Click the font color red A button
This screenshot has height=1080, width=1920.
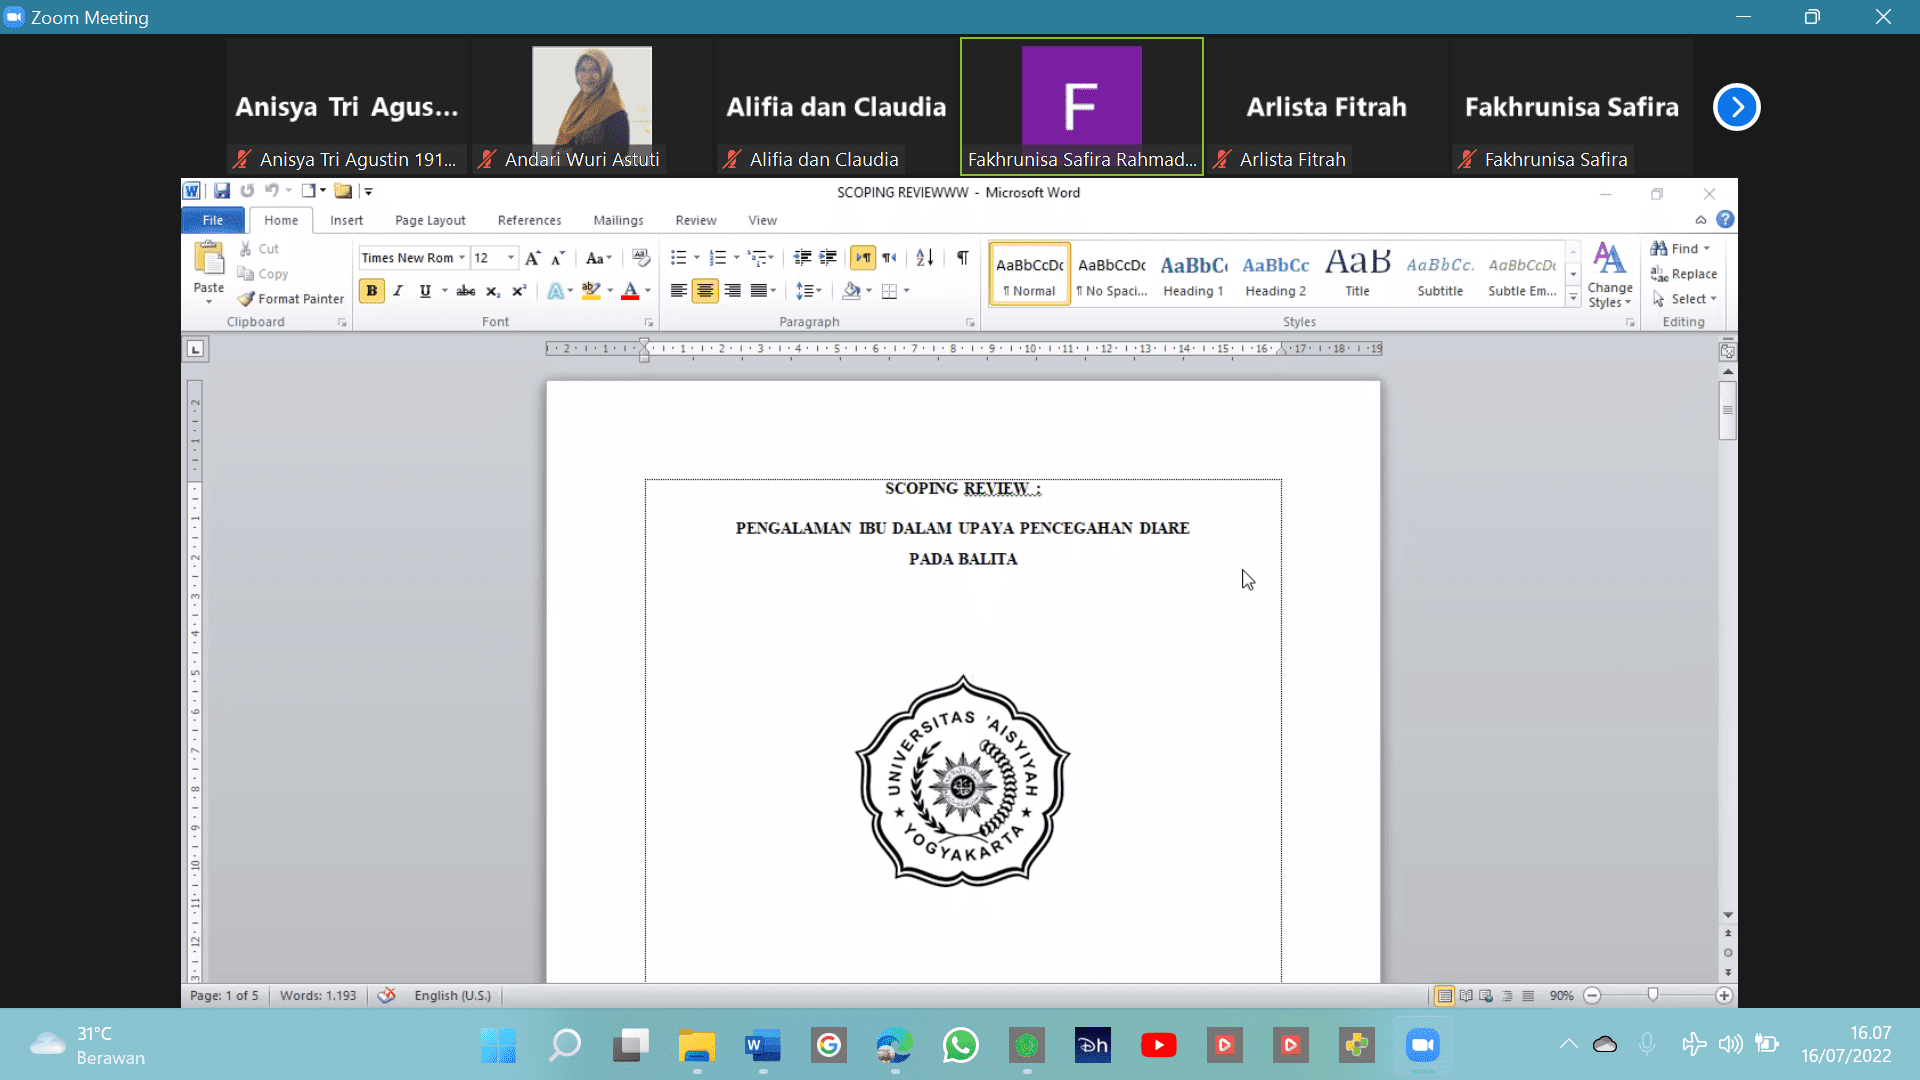(630, 291)
